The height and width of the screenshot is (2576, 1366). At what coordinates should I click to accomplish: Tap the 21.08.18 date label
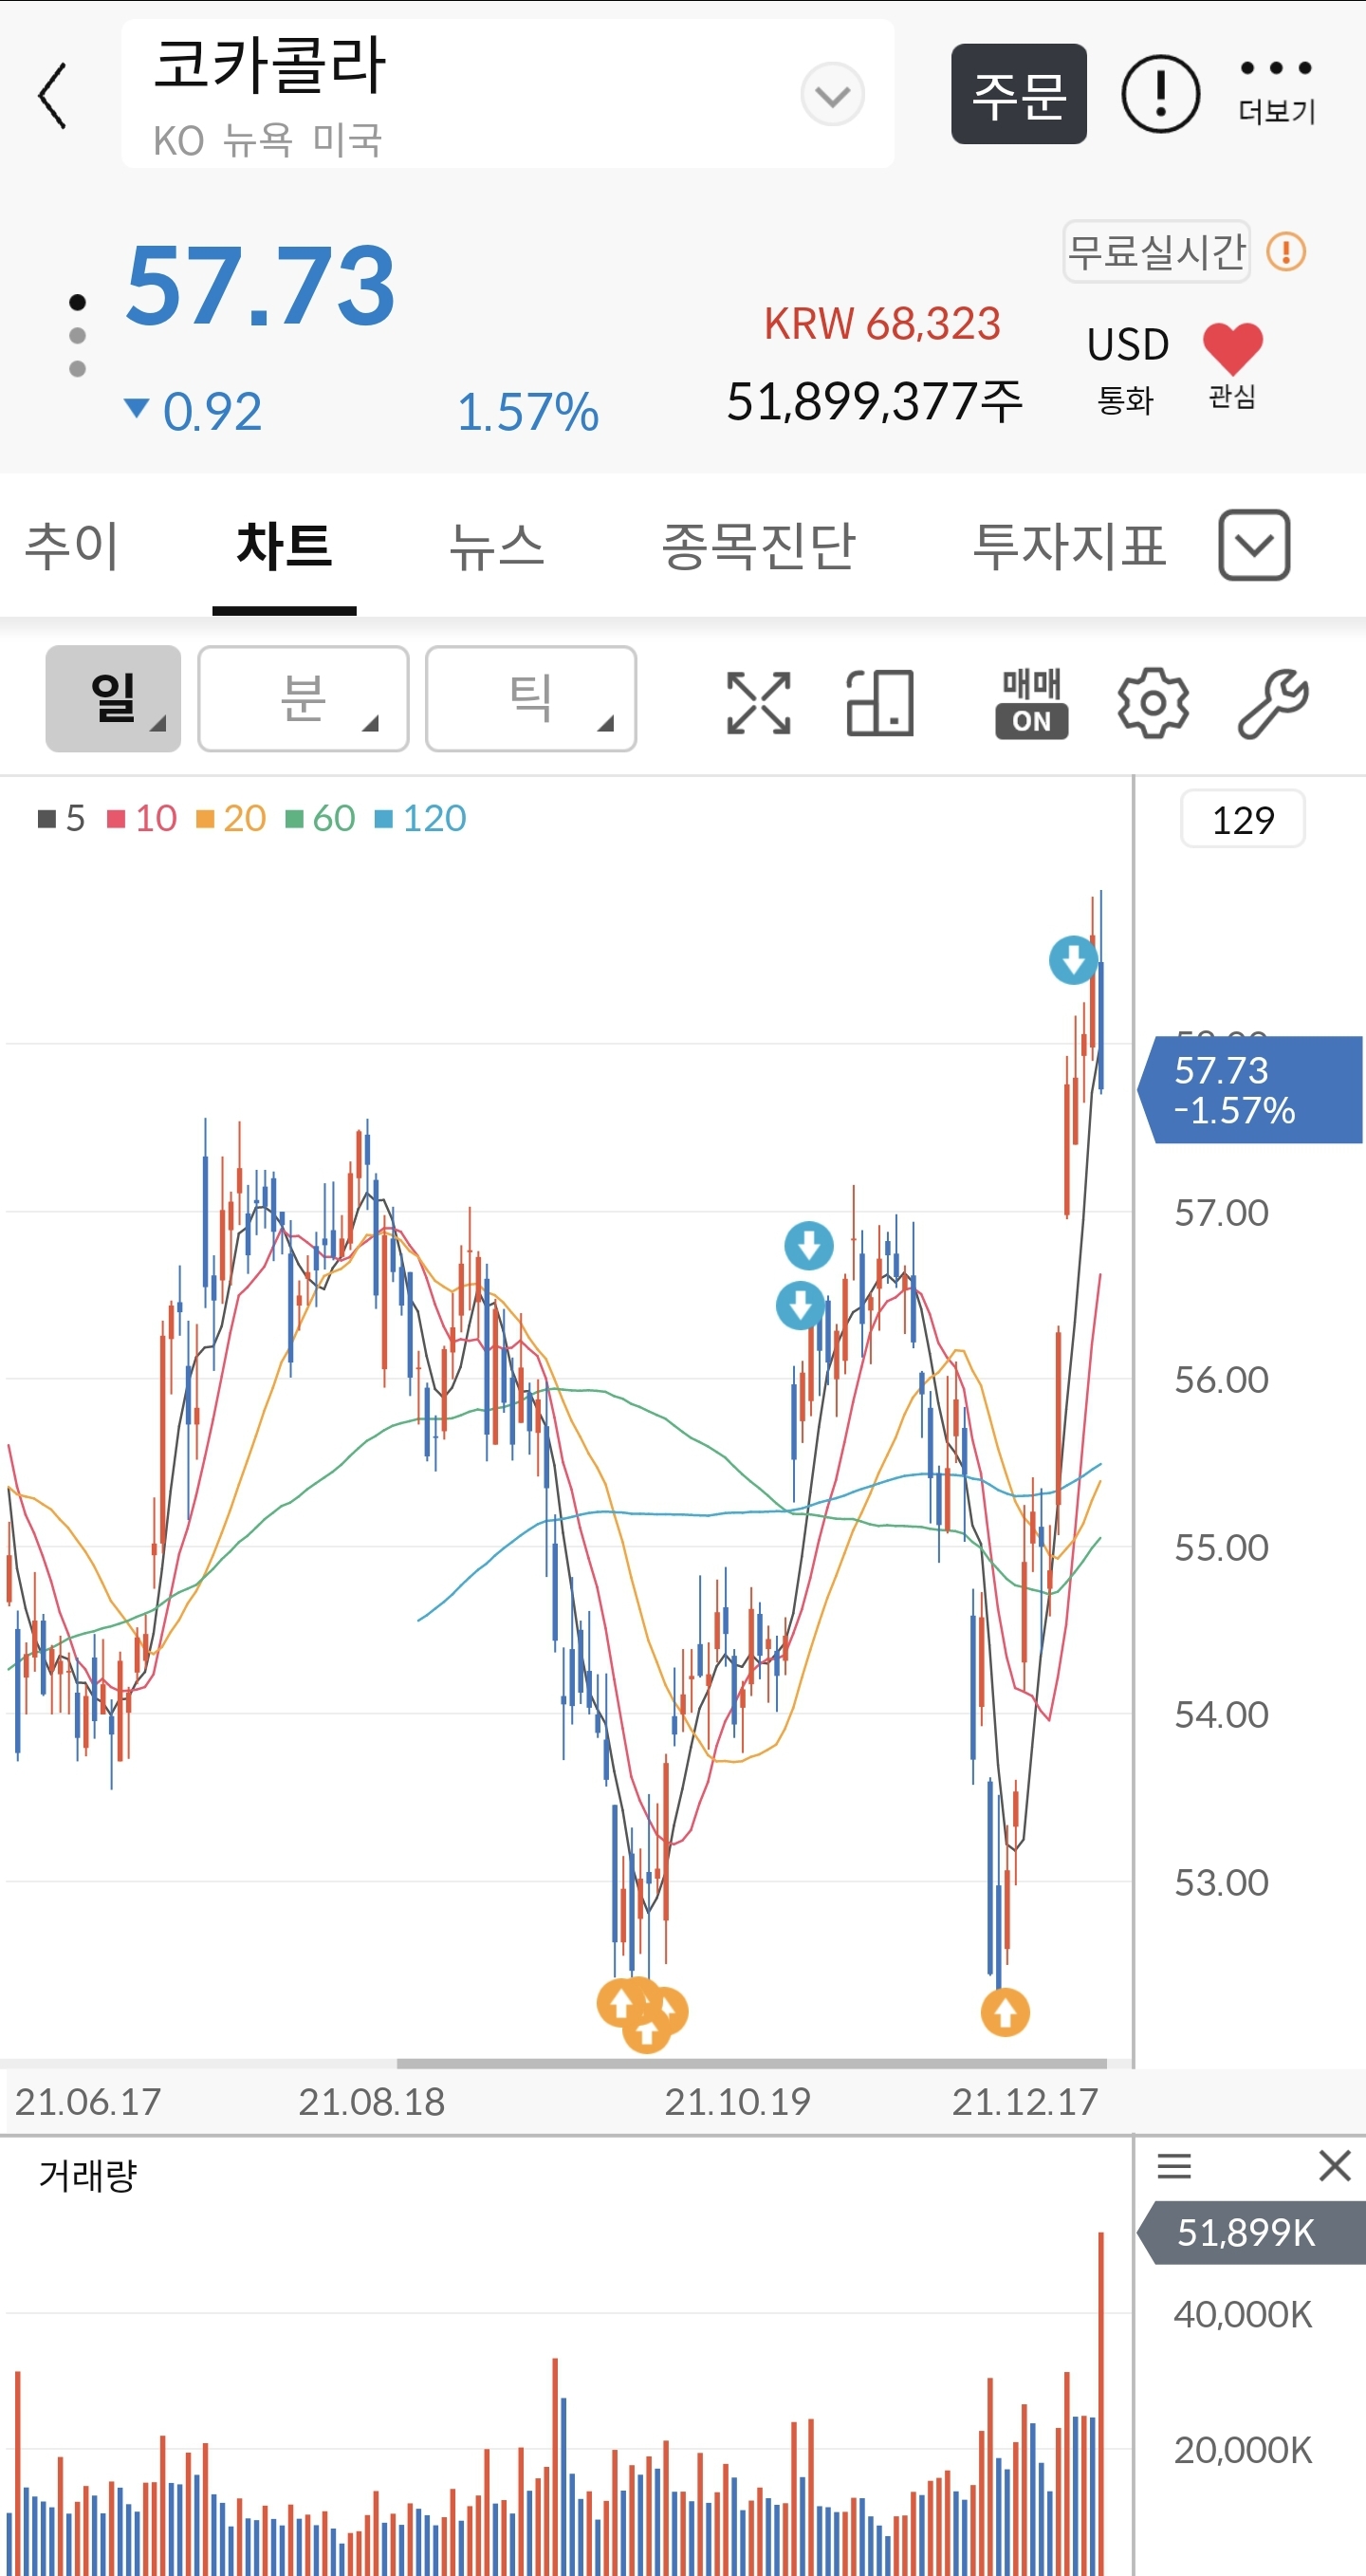[x=371, y=2101]
